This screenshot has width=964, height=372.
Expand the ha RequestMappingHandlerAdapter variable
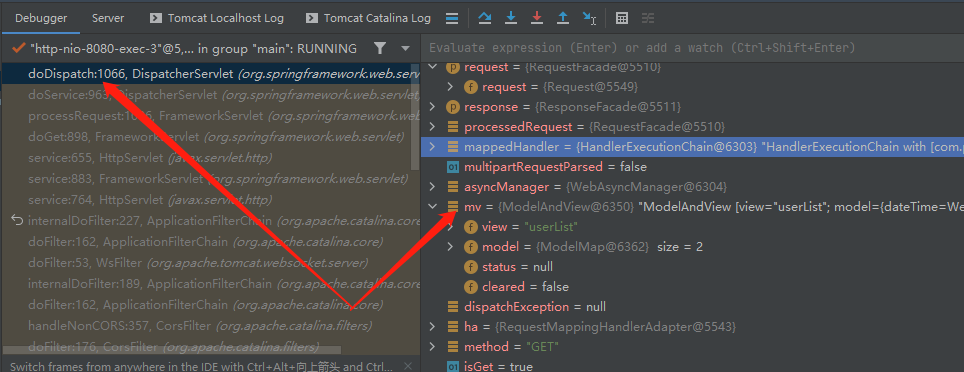point(433,326)
